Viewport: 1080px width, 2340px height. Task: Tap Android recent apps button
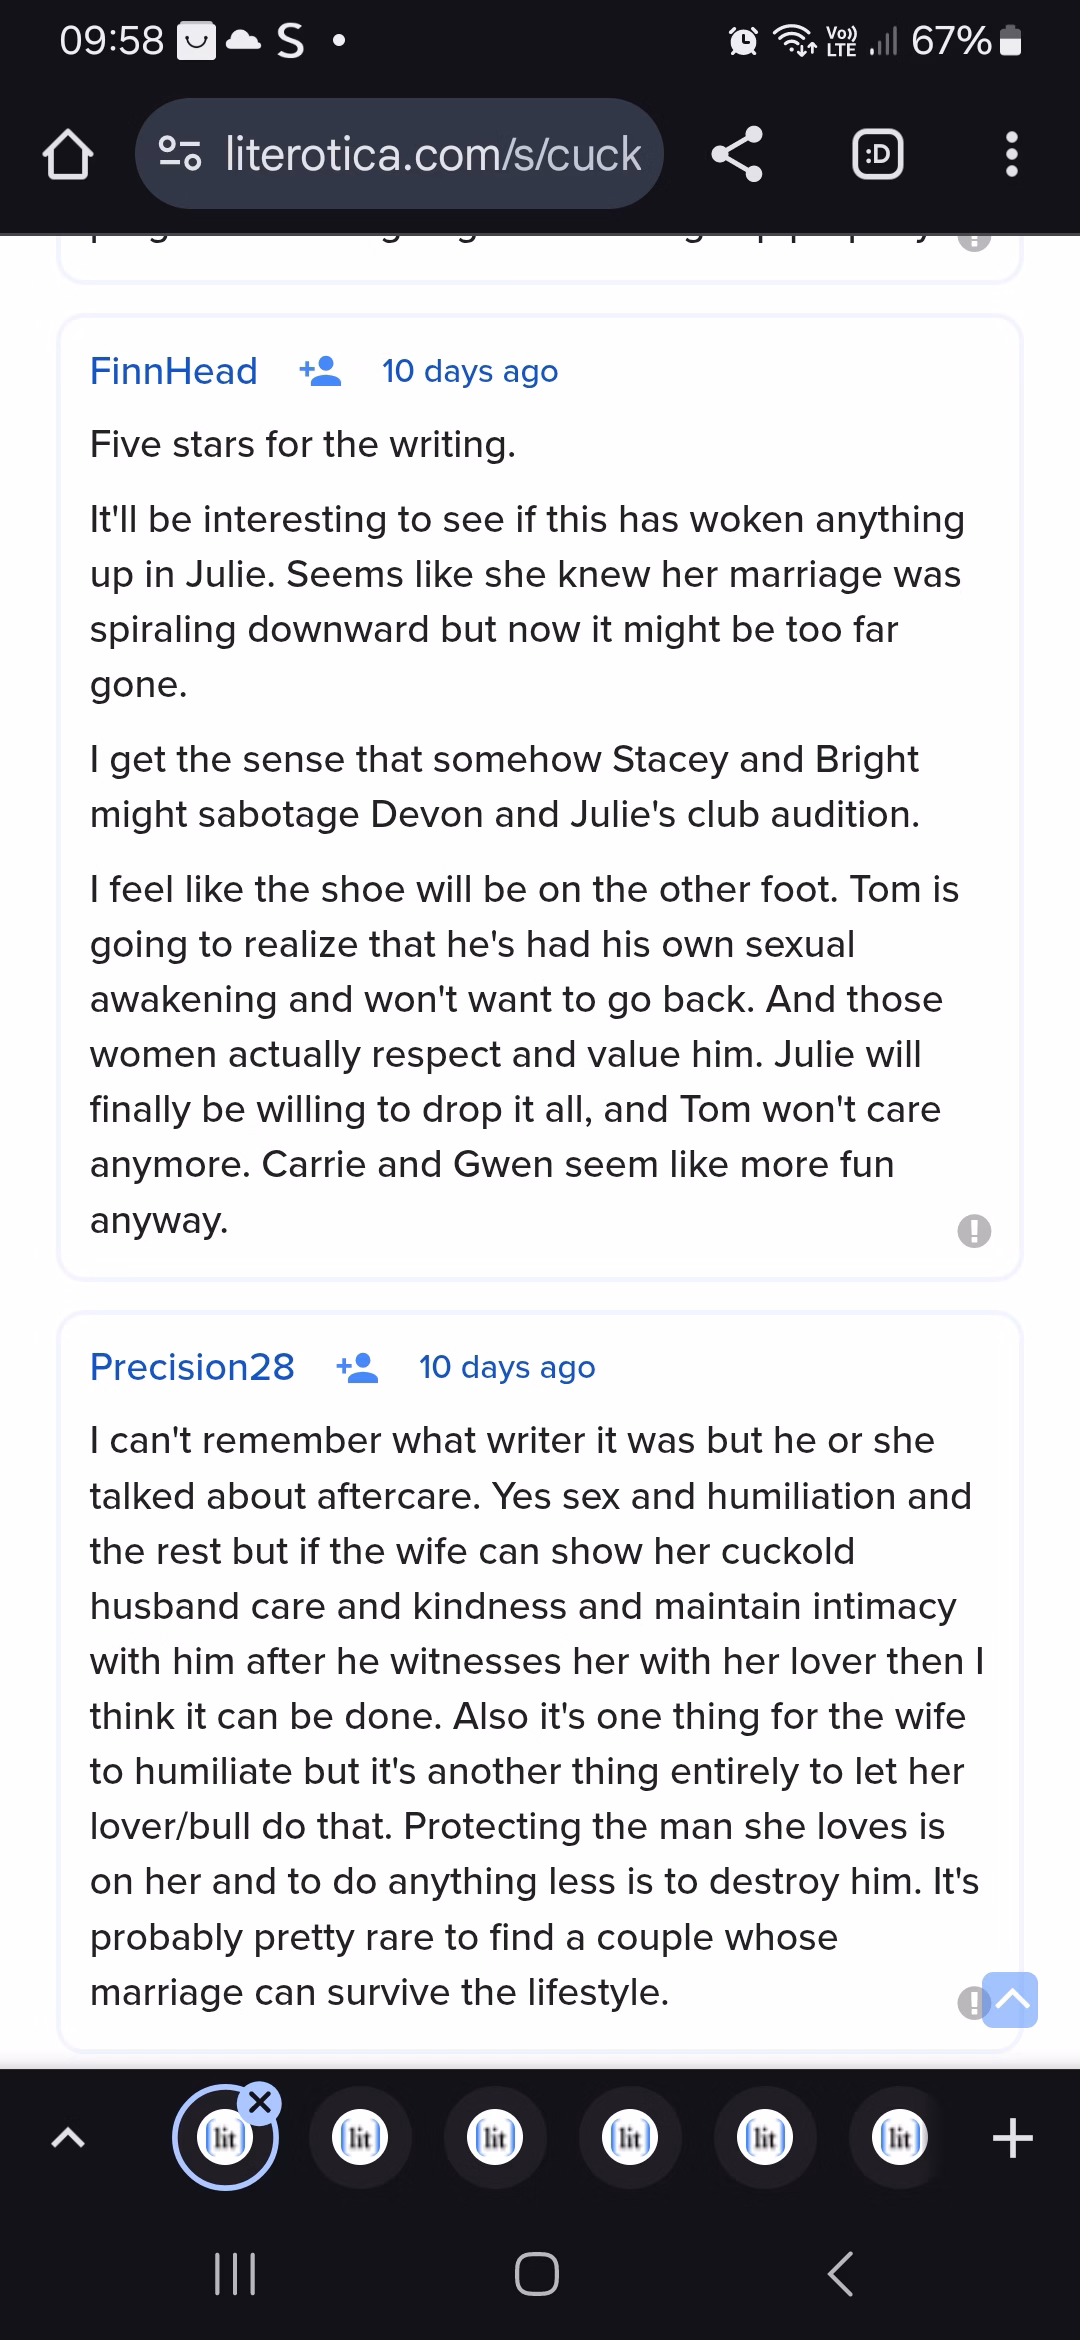[x=236, y=2274]
